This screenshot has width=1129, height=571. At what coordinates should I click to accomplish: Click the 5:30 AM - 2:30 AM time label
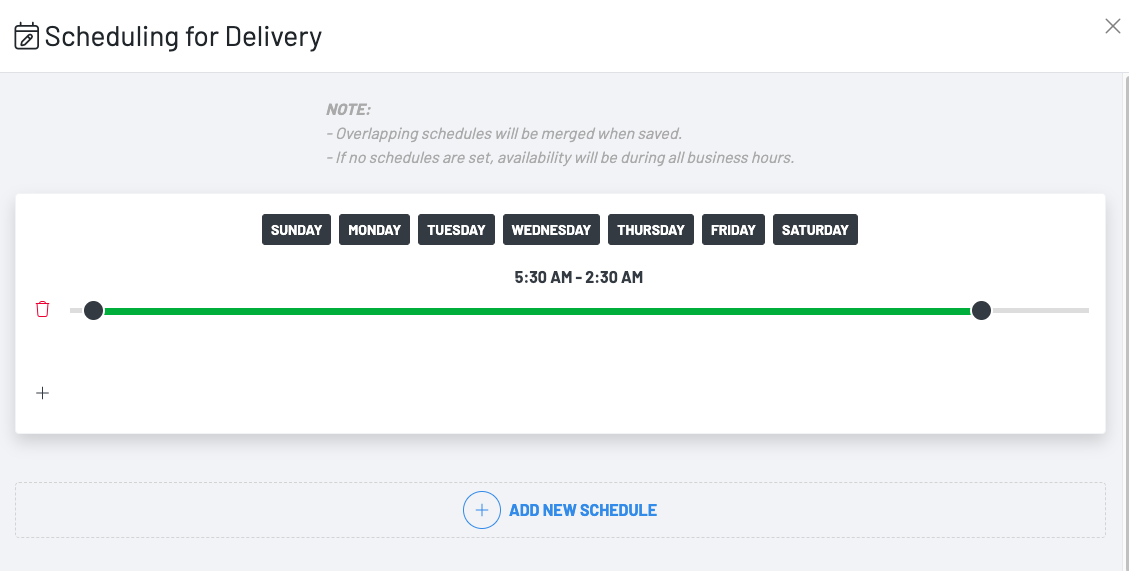[x=578, y=277]
